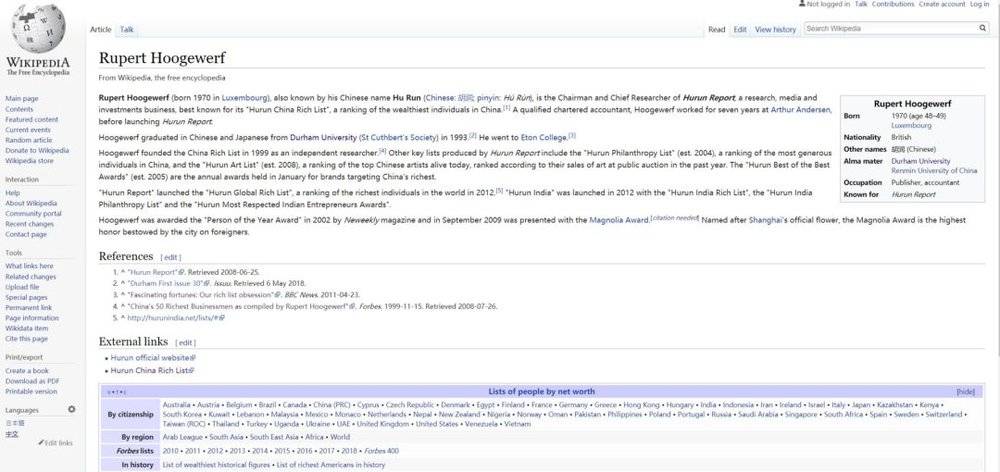1000x472 pixels.
Task: Open the Languages settings gear icon
Action: pos(71,409)
